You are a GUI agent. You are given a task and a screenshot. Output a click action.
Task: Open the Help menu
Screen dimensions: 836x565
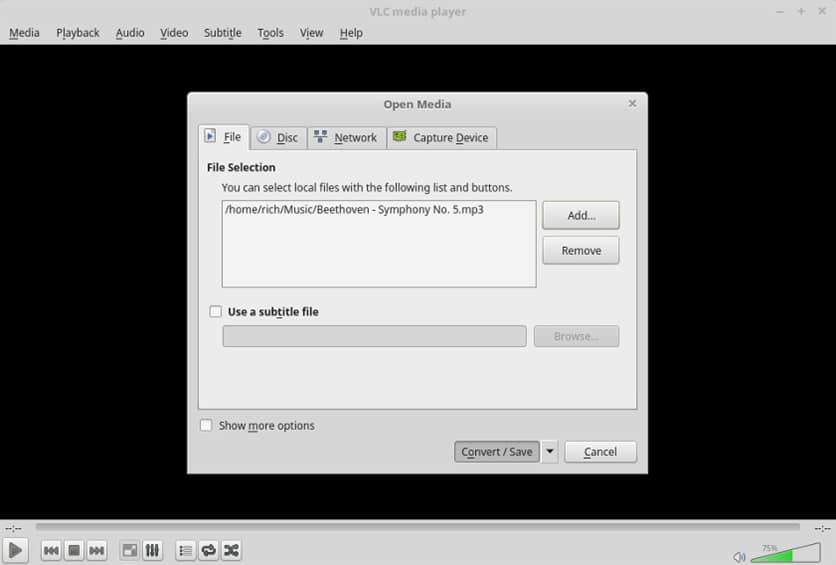(351, 33)
